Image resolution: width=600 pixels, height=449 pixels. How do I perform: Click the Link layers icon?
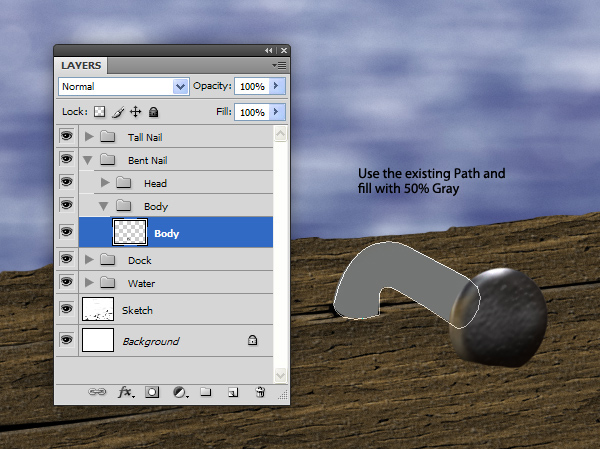click(97, 392)
